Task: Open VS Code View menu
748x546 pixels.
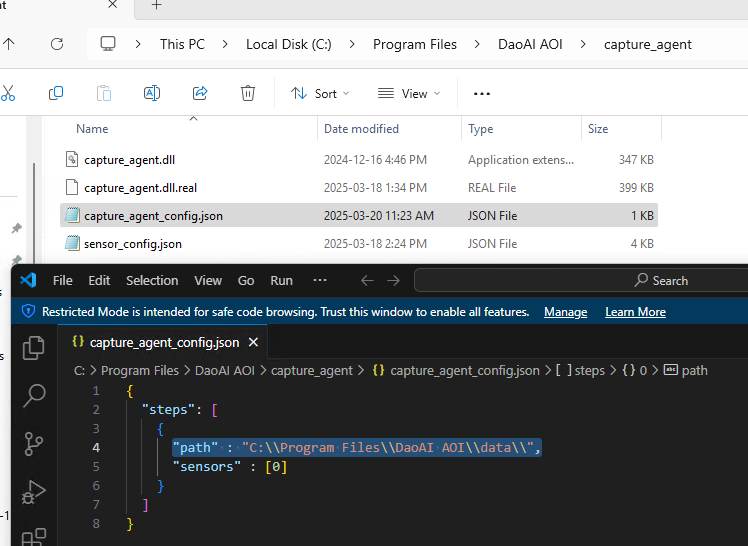Action: [208, 280]
